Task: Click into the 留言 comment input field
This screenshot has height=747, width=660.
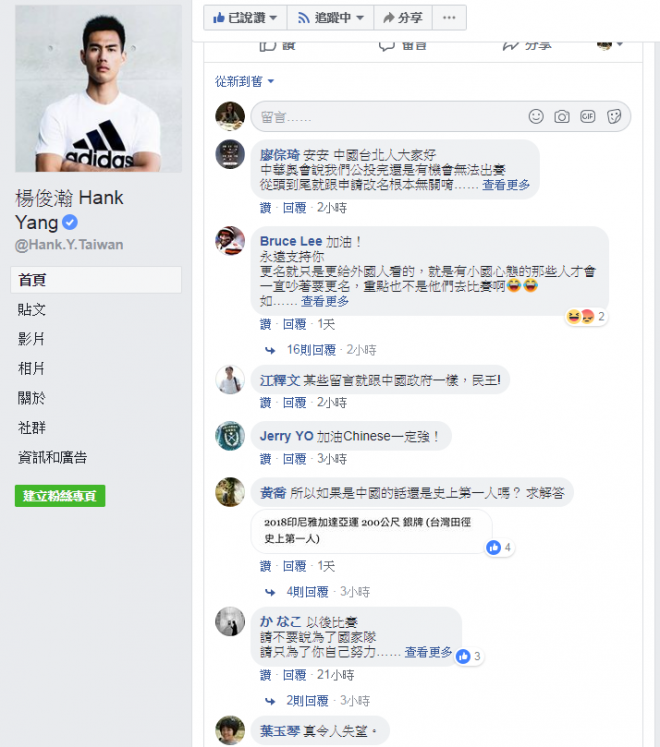Action: [x=385, y=116]
